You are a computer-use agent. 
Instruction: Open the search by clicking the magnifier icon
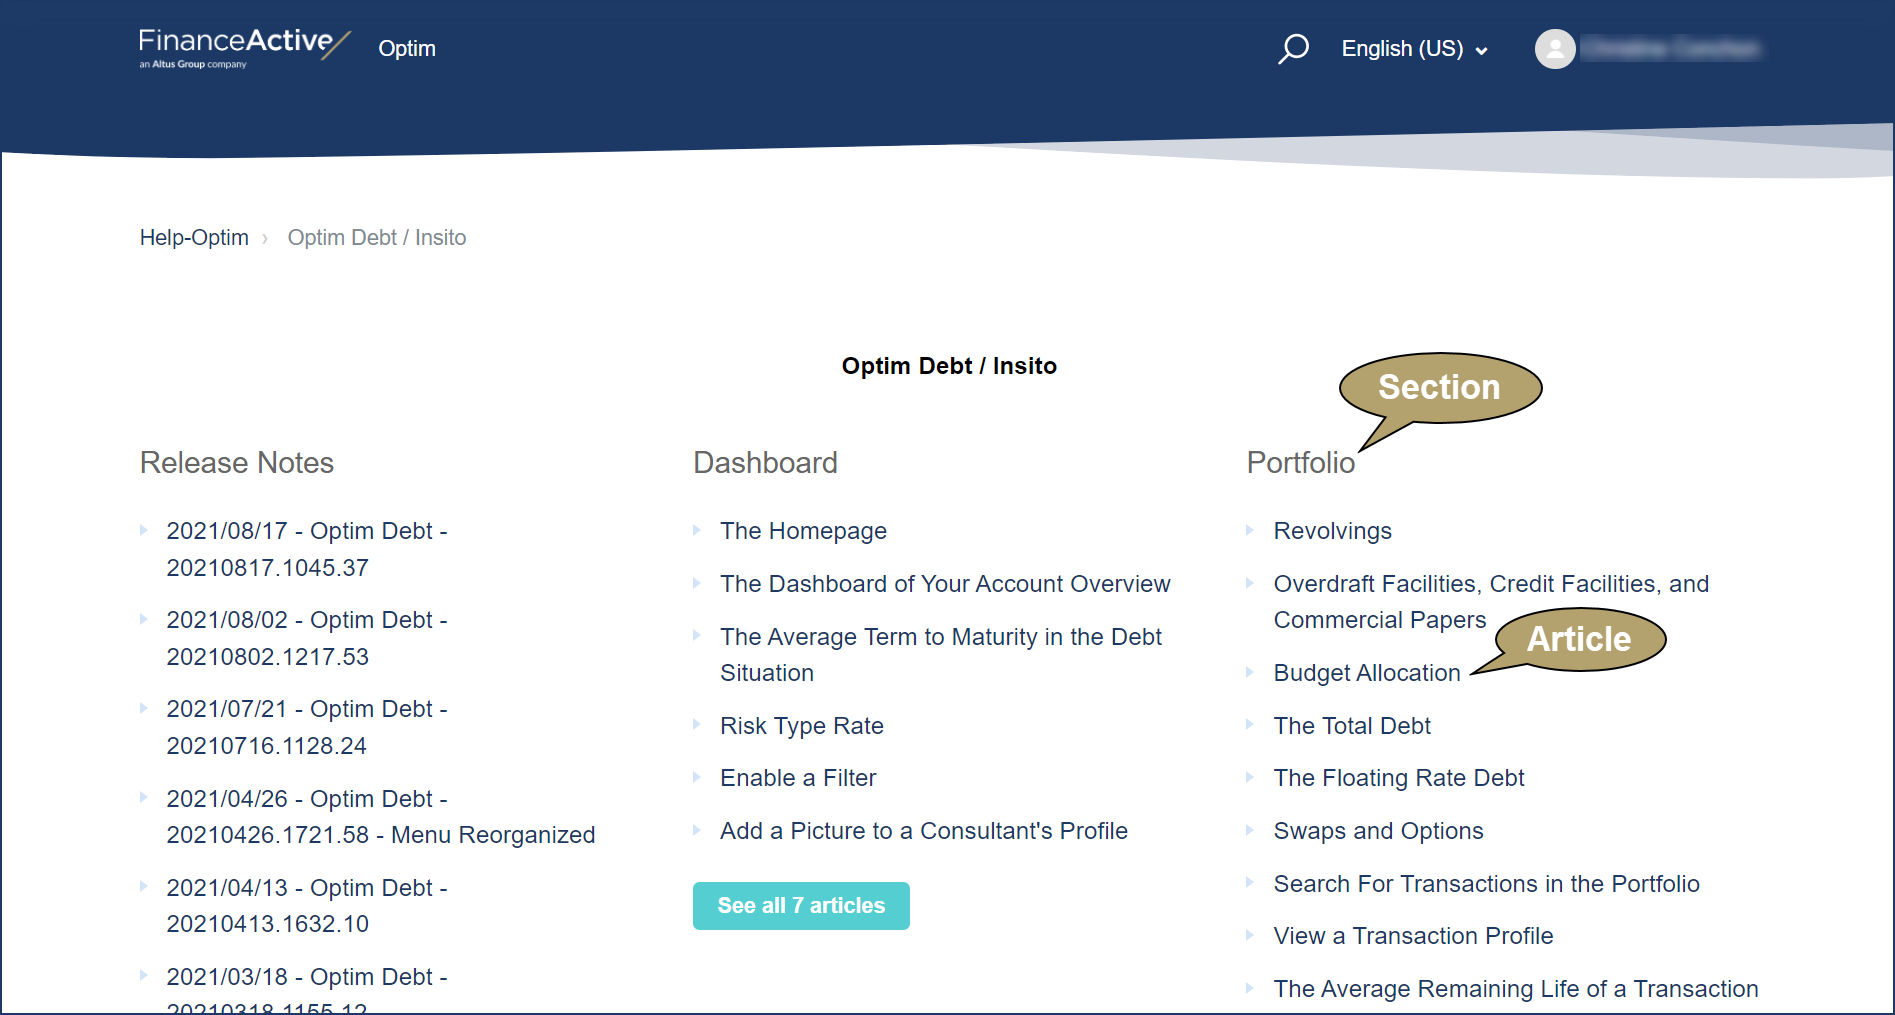point(1293,48)
